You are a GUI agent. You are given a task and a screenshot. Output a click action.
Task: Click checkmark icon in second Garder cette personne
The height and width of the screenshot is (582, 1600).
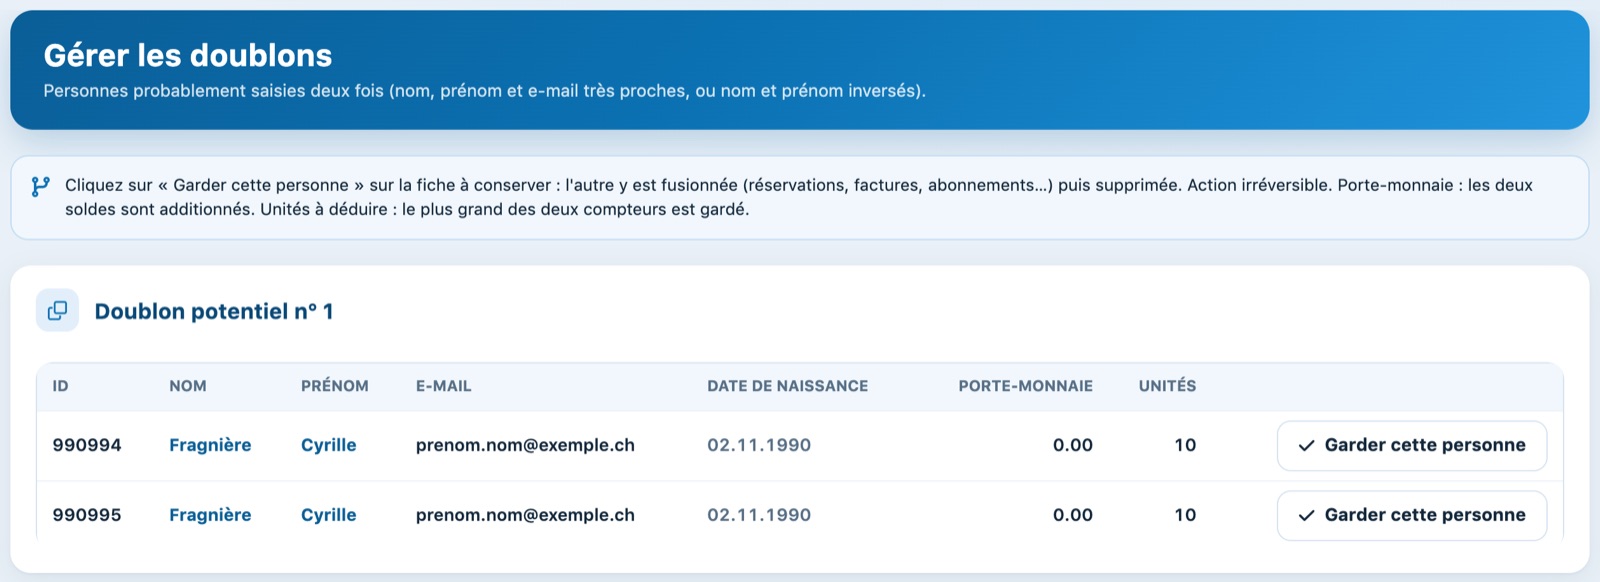pyautogui.click(x=1306, y=516)
